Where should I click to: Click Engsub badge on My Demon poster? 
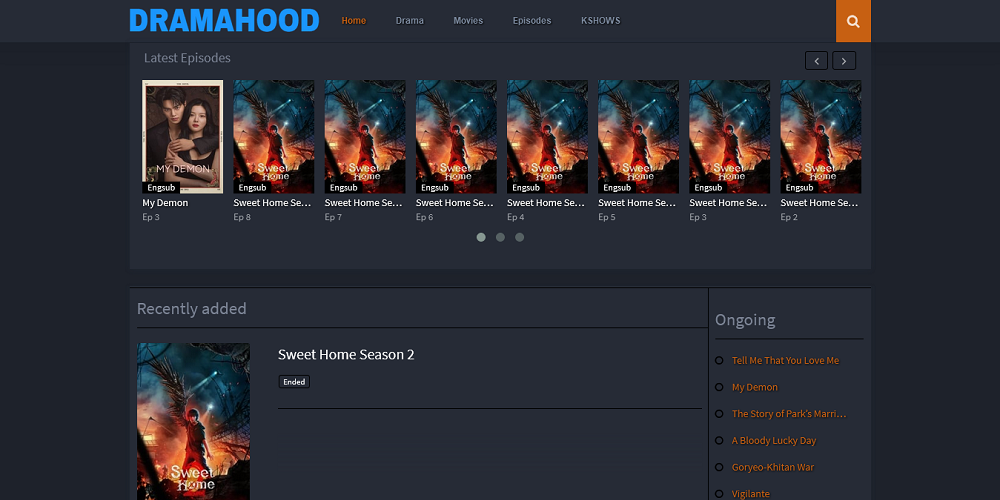(x=161, y=188)
